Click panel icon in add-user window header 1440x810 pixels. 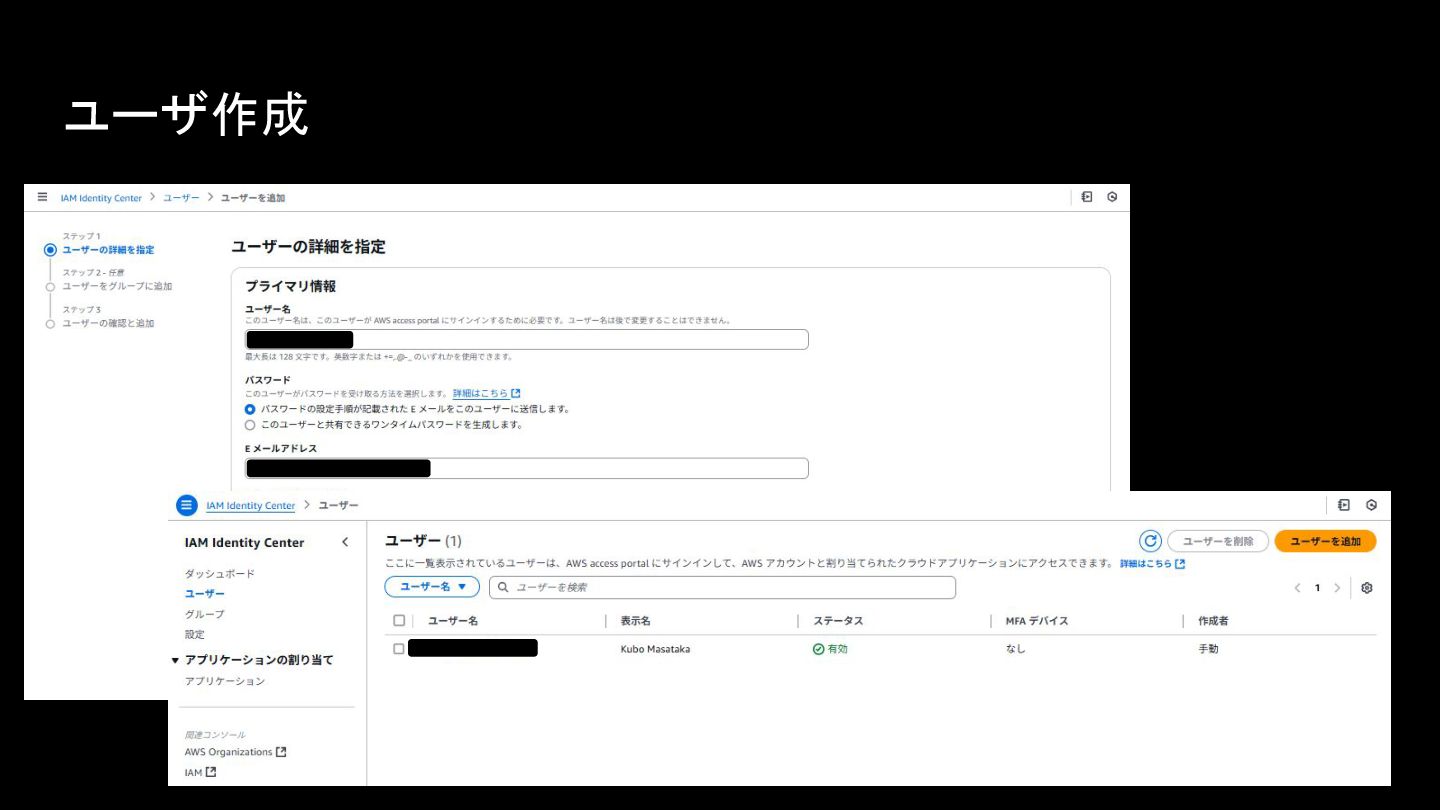(1087, 197)
